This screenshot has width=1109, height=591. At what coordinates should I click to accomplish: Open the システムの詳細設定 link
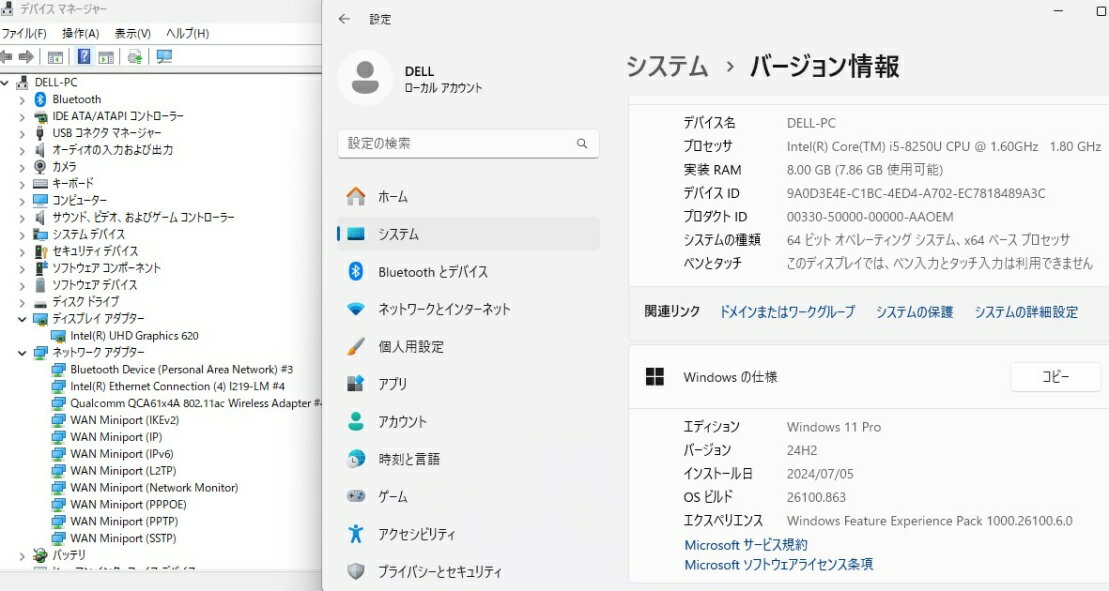(1026, 312)
